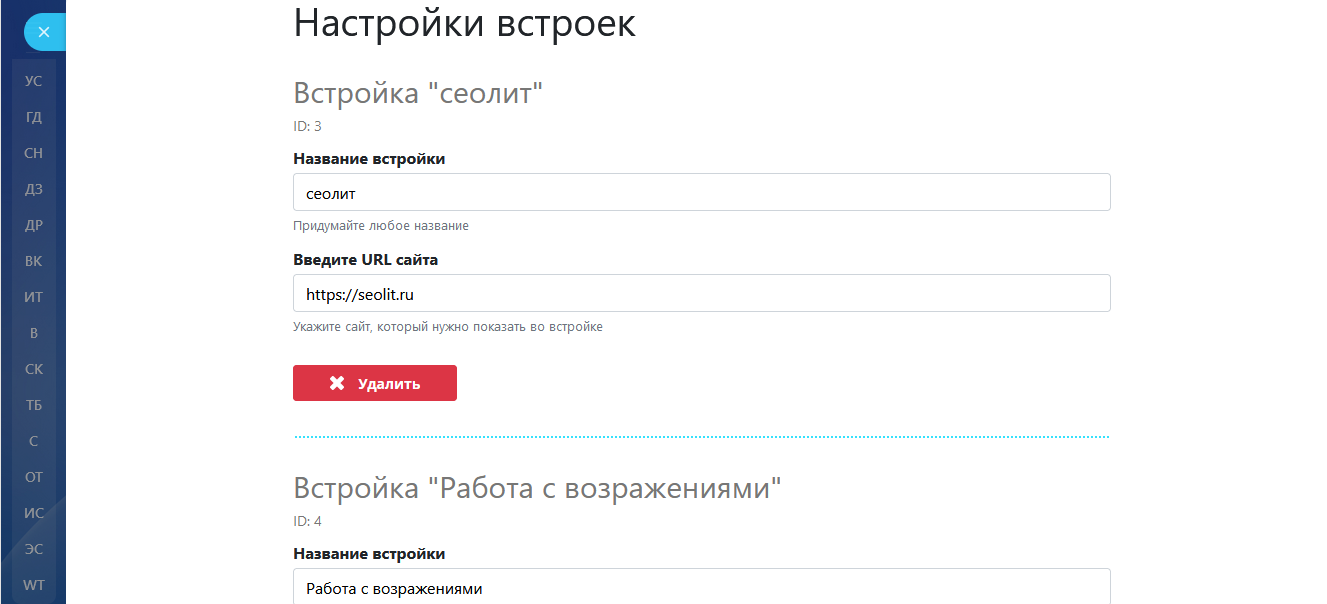Open the ОТ sidebar entry
Screen dimensions: 1327x604
click(x=34, y=477)
